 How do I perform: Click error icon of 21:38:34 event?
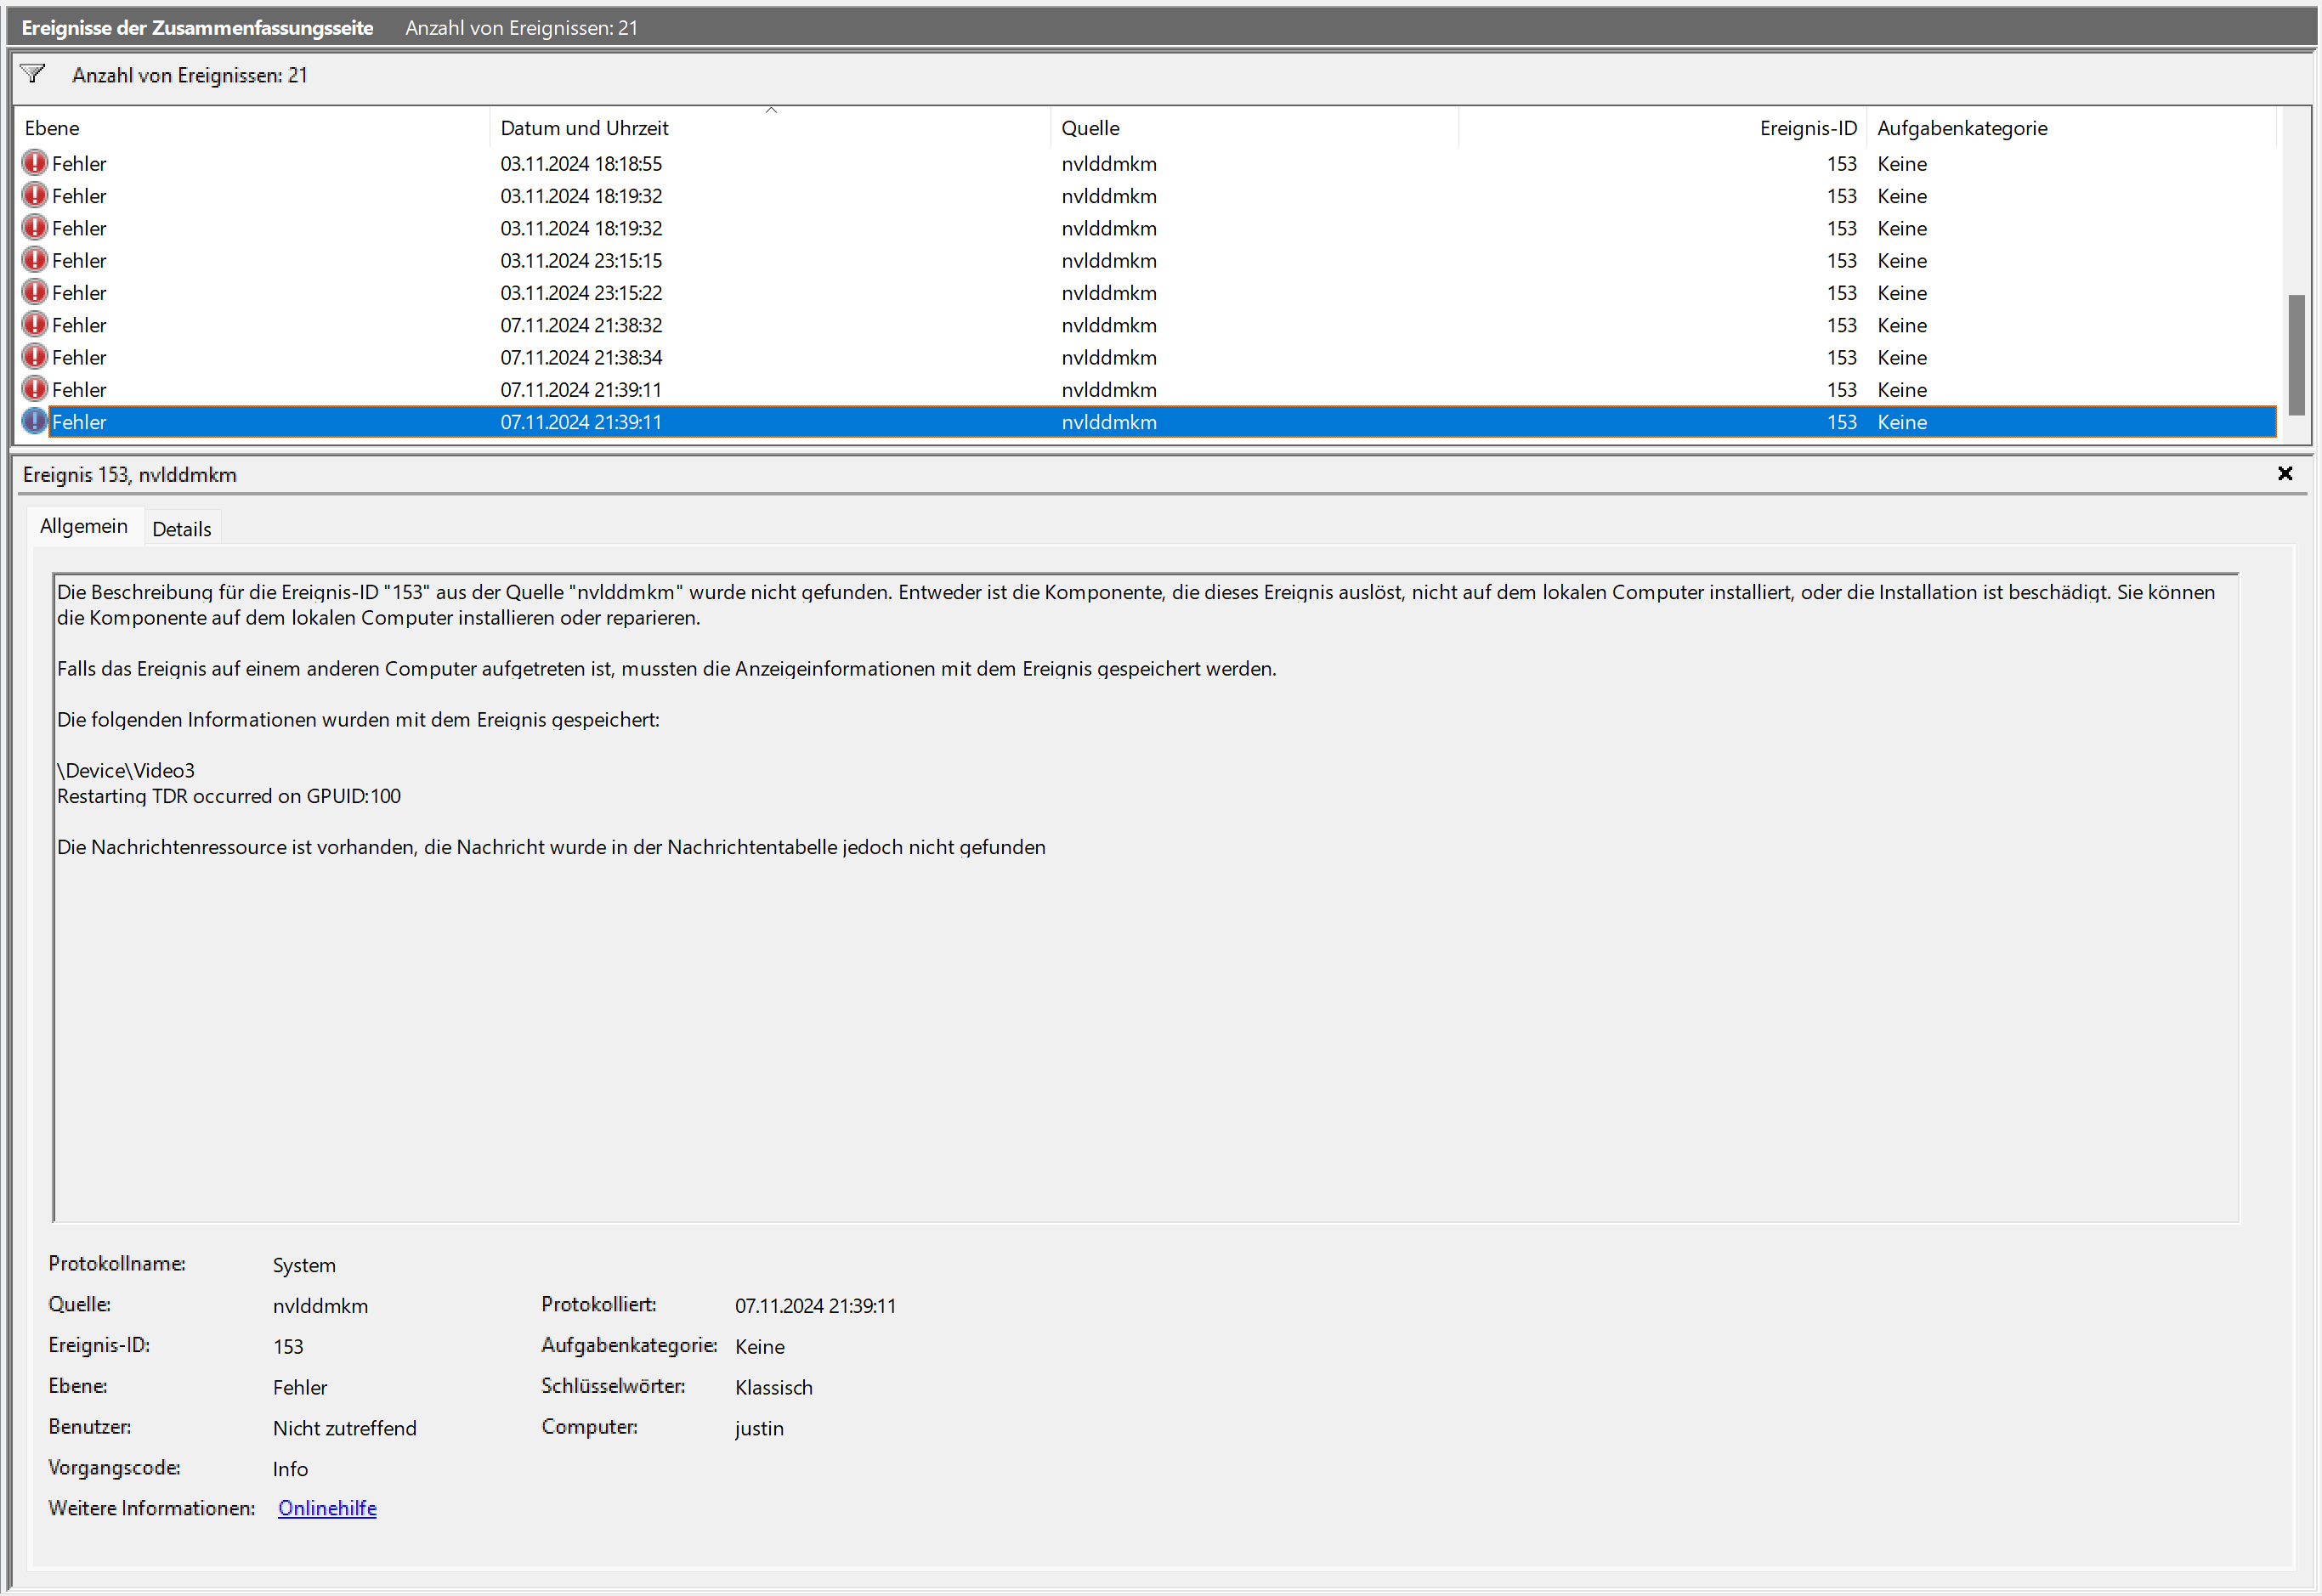tap(35, 357)
